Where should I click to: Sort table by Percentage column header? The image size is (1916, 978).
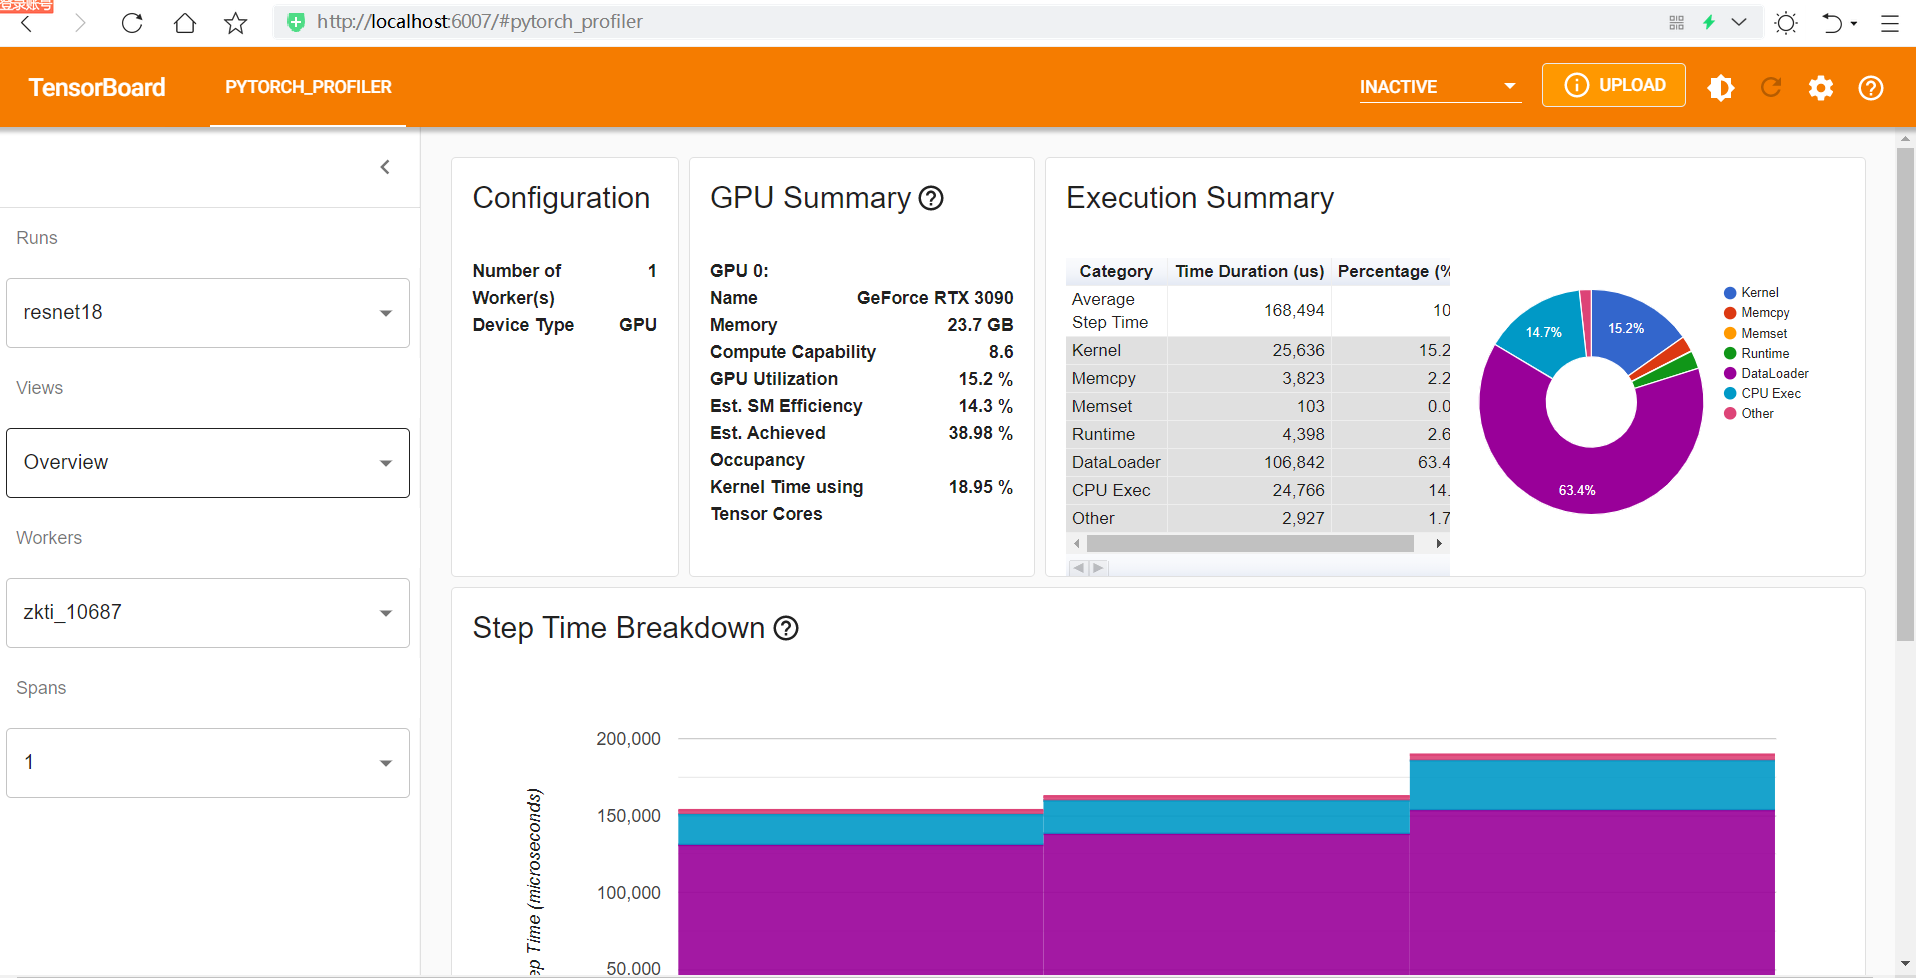pos(1393,271)
